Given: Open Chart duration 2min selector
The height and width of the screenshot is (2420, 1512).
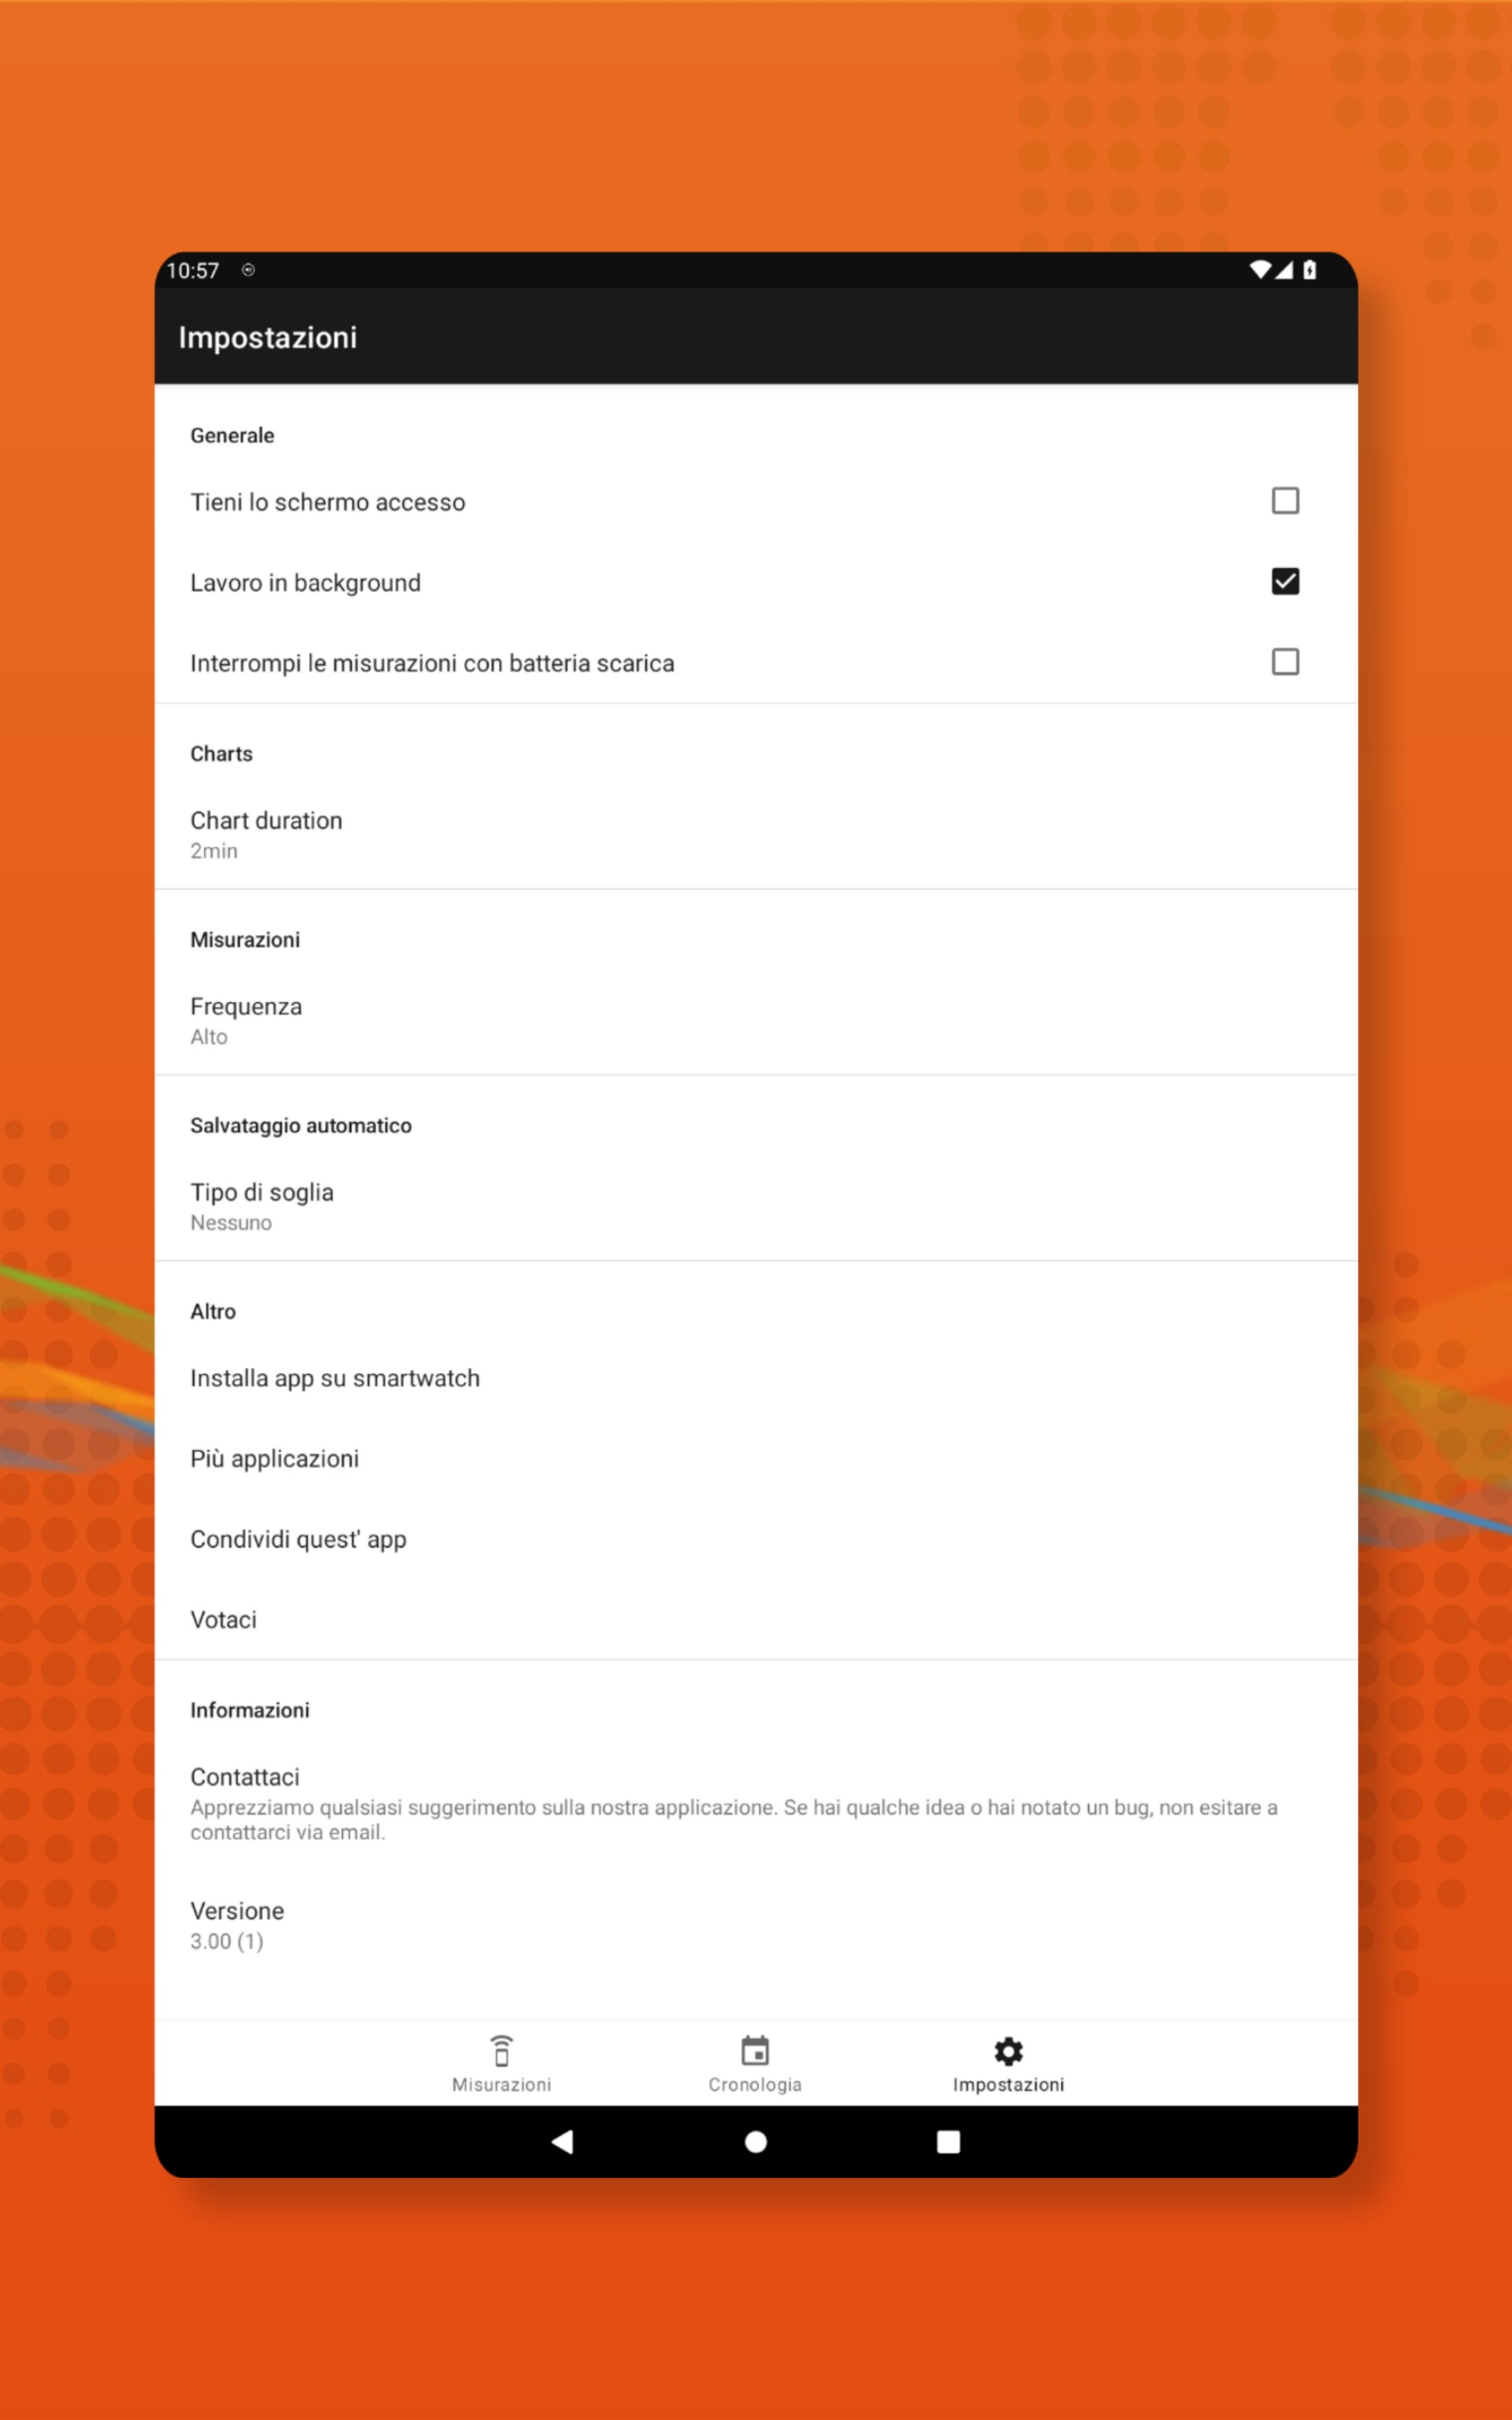Looking at the screenshot, I should 756,835.
